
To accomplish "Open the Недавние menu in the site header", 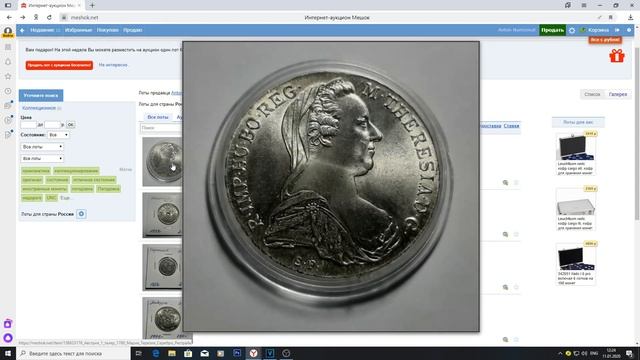I will [45, 30].
